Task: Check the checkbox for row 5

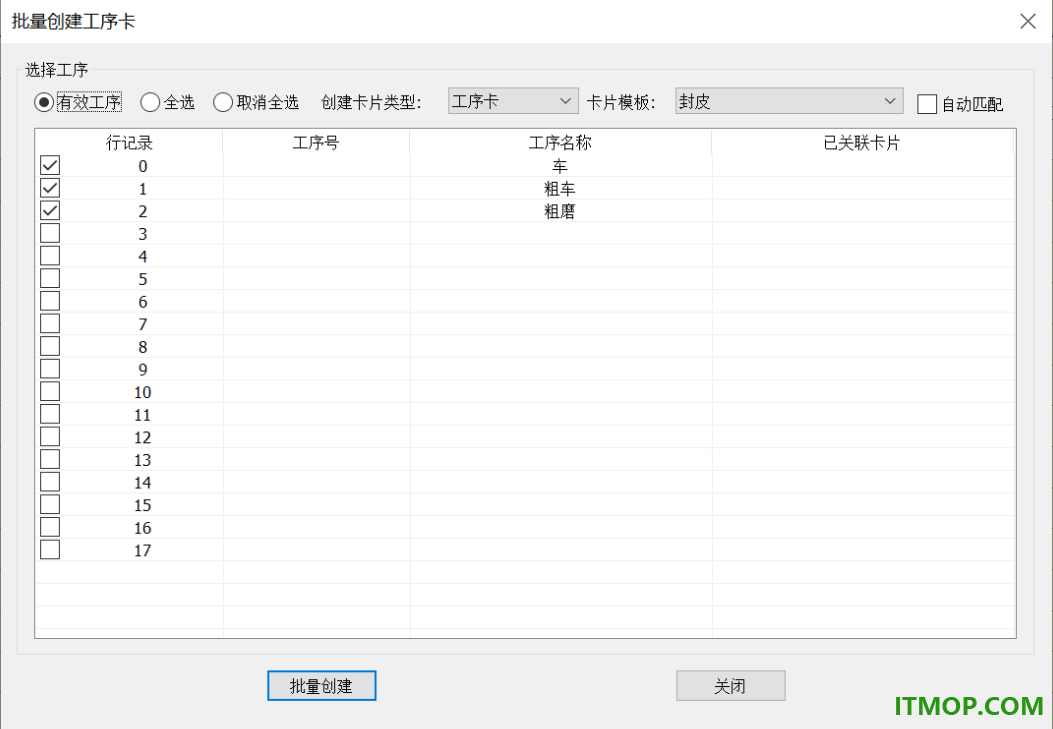Action: coord(50,279)
